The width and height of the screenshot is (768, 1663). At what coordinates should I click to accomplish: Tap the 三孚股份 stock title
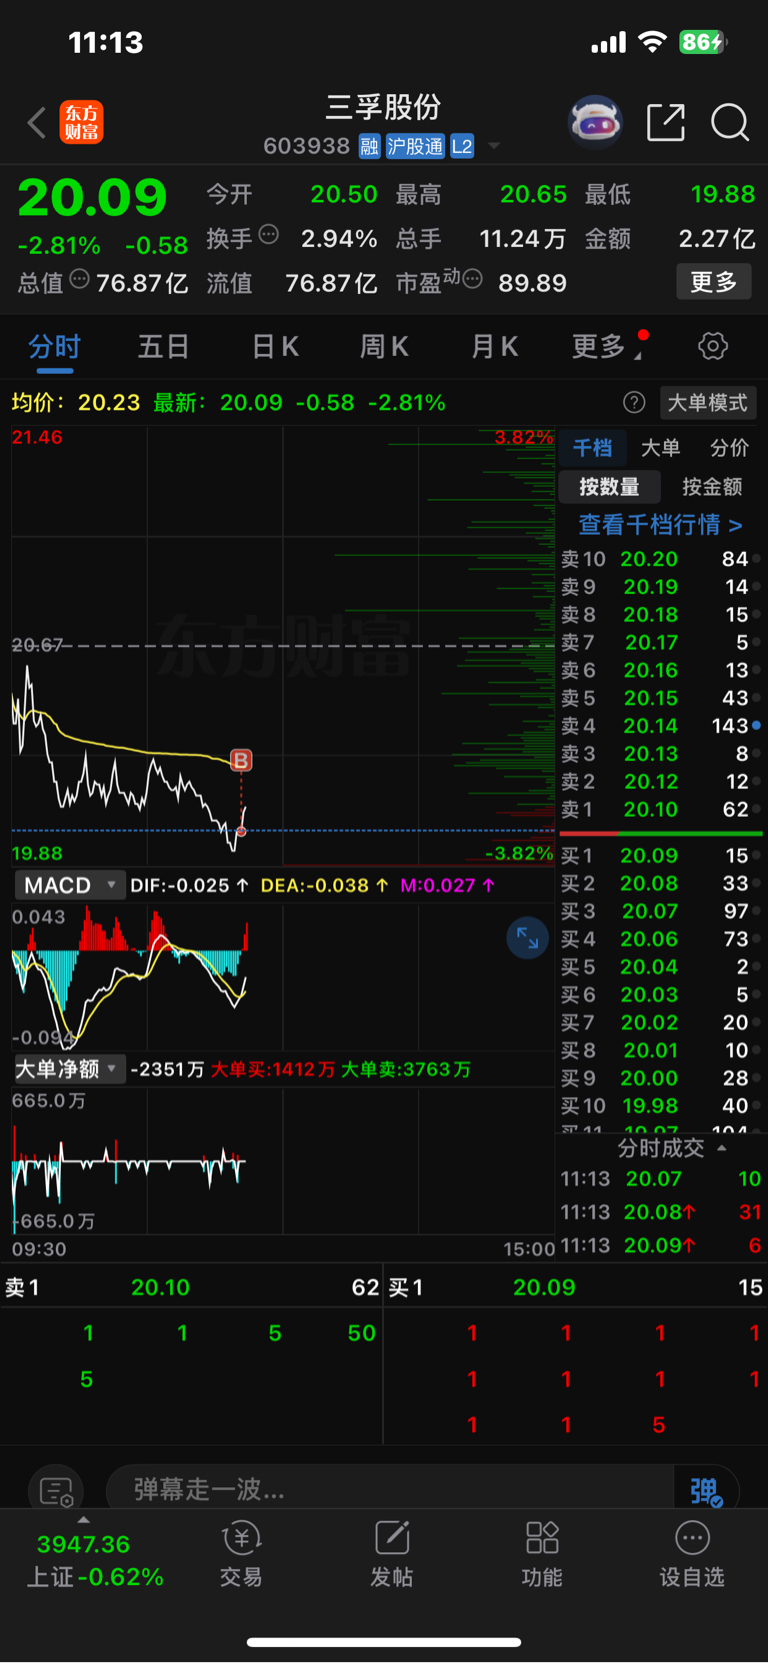pos(384,107)
